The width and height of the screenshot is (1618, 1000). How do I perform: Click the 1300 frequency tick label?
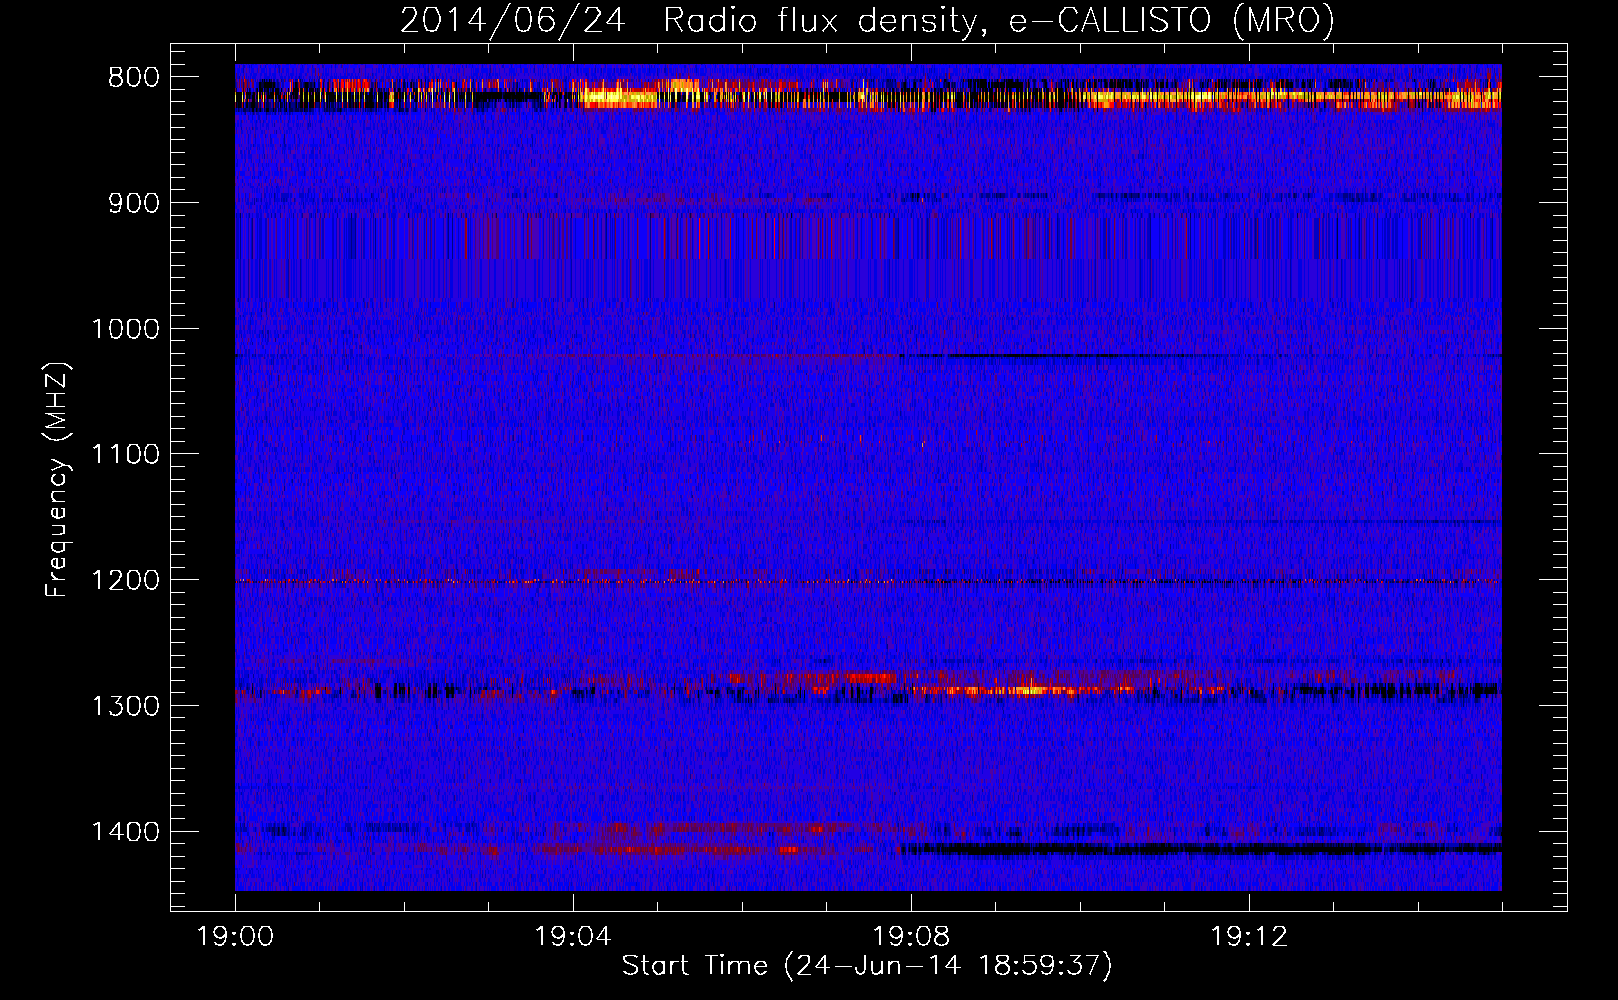126,706
